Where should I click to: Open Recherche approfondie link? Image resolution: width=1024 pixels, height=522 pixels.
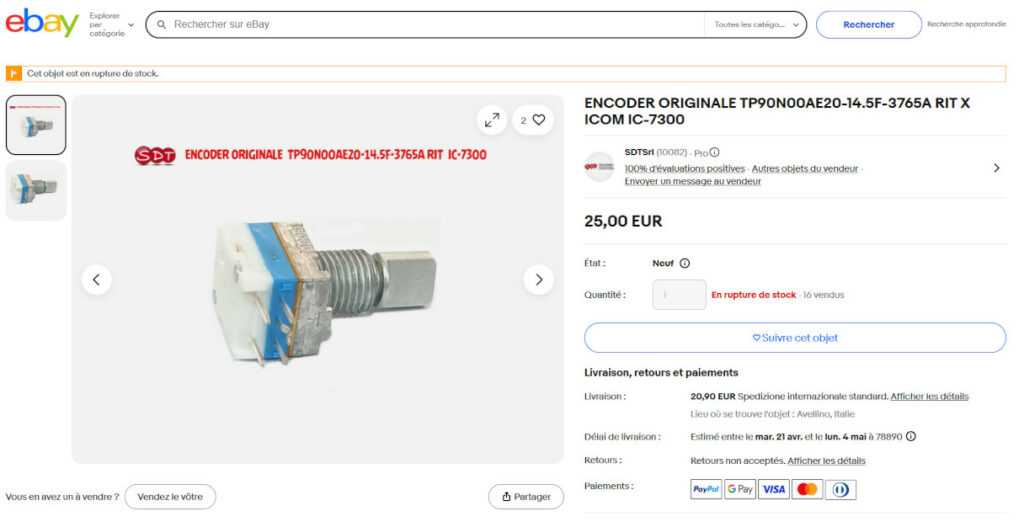[967, 24]
